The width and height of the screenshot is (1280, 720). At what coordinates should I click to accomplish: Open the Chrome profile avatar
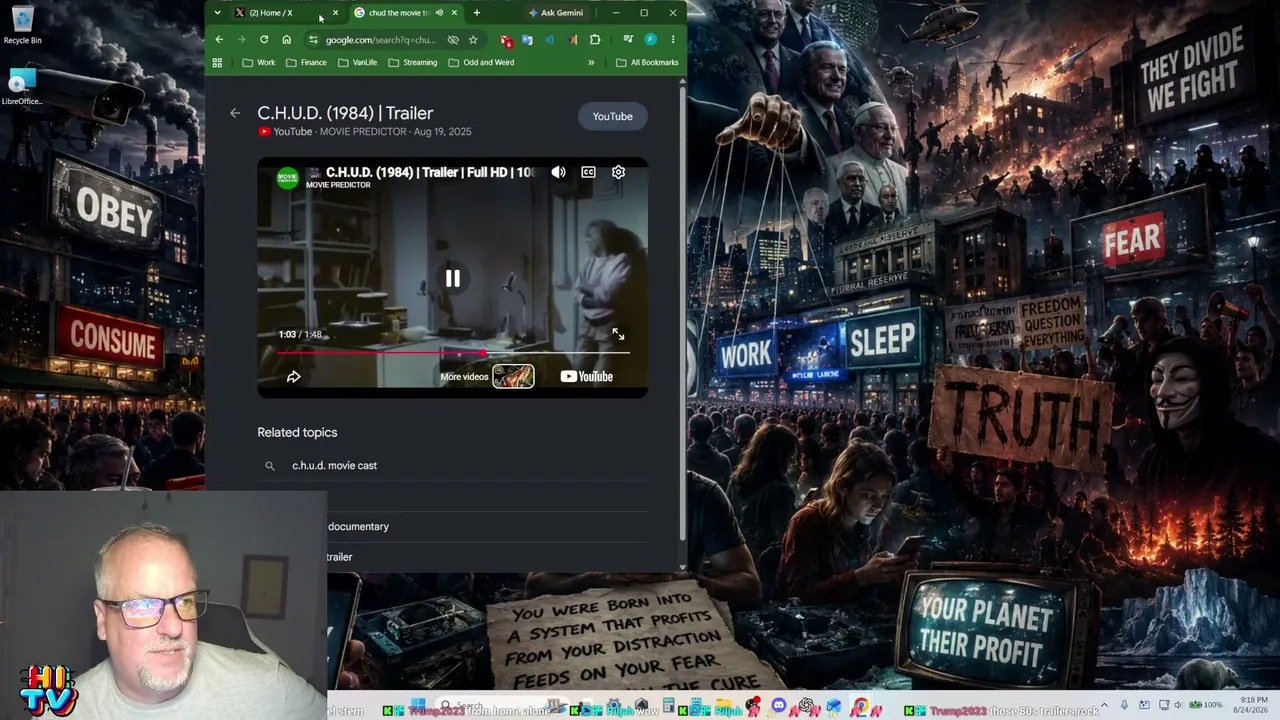(650, 40)
